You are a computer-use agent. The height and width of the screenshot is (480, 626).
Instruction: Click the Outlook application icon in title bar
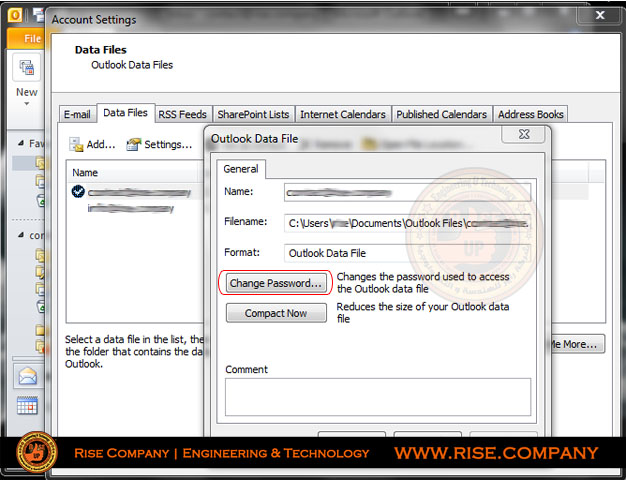point(15,15)
